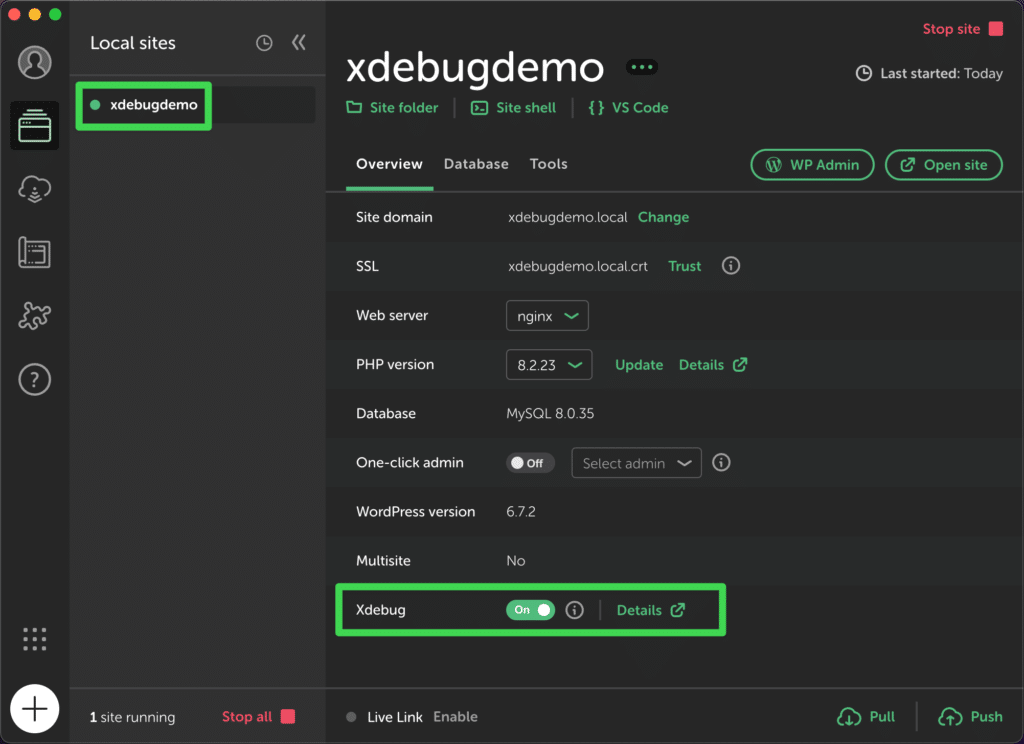Click the info icon beside Select admin
Image resolution: width=1024 pixels, height=744 pixels.
click(721, 462)
